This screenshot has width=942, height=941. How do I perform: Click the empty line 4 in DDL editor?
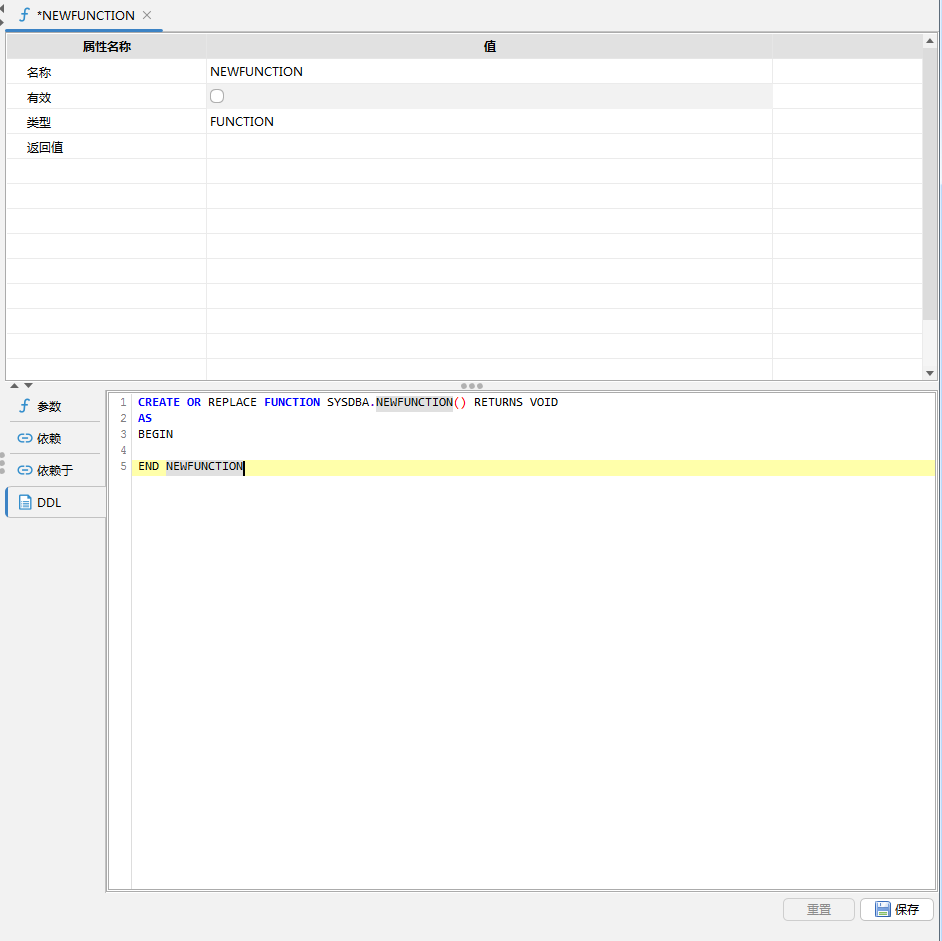coord(400,451)
